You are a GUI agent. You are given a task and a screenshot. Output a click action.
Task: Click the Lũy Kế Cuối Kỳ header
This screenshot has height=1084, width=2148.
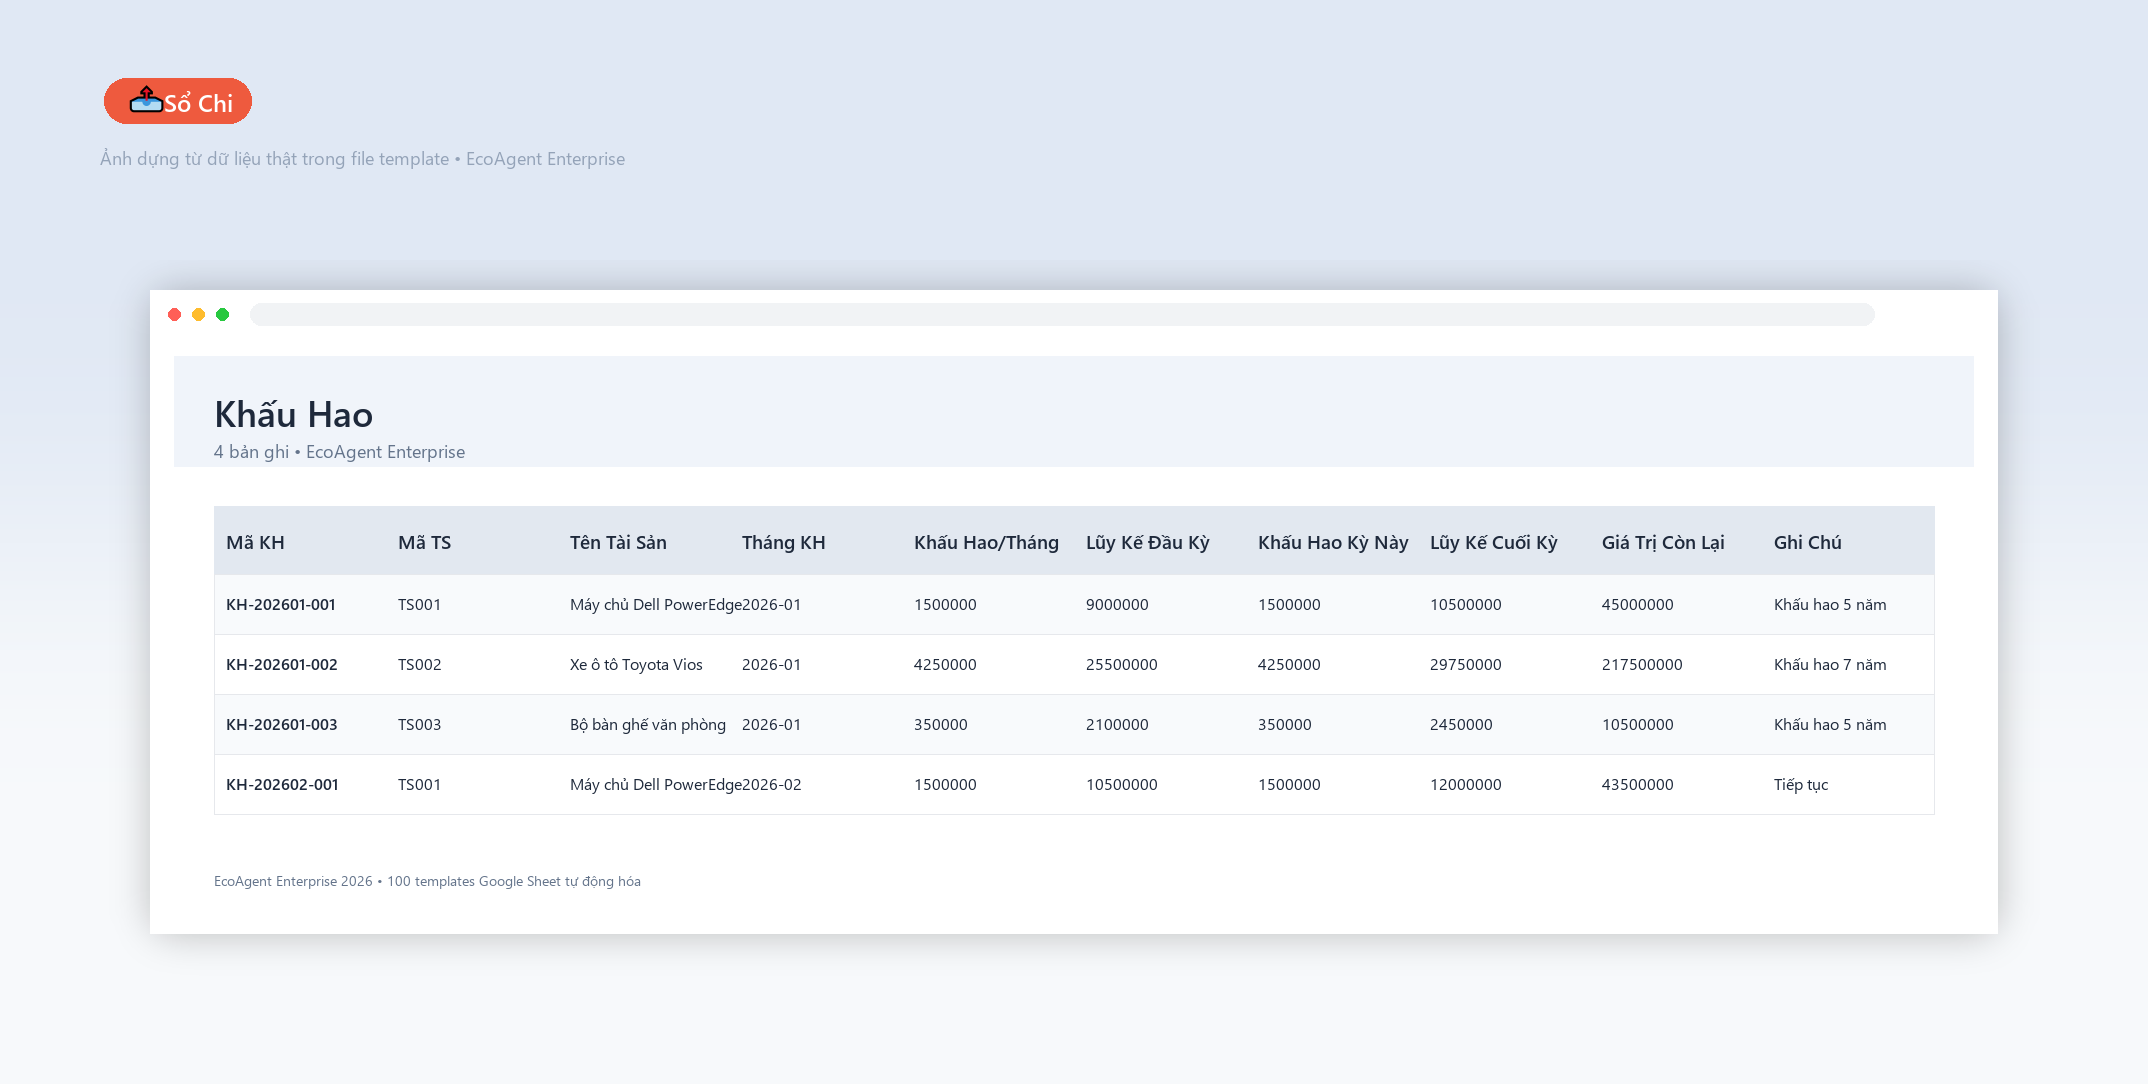tap(1494, 542)
